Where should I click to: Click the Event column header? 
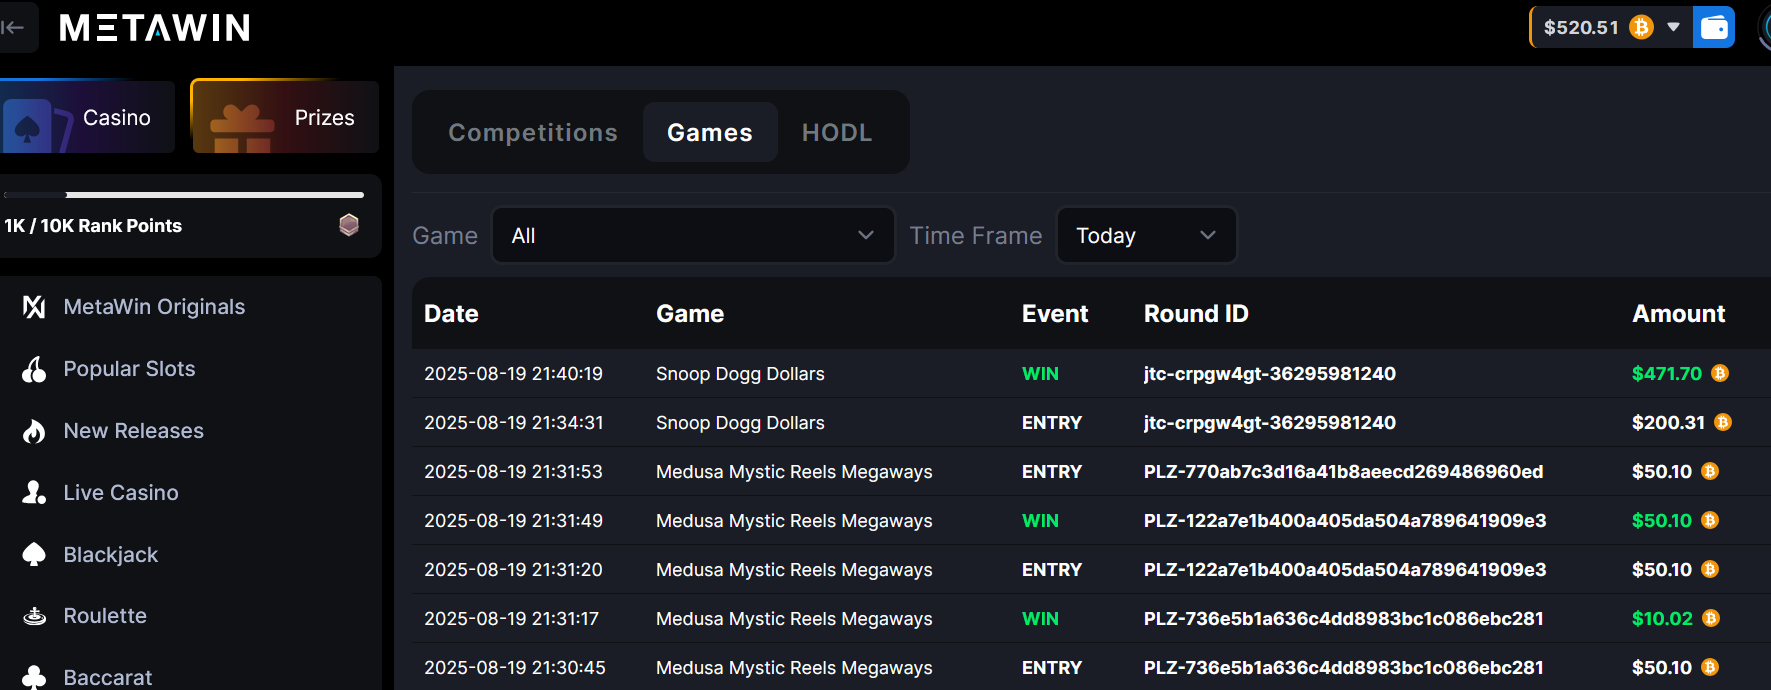(1055, 314)
